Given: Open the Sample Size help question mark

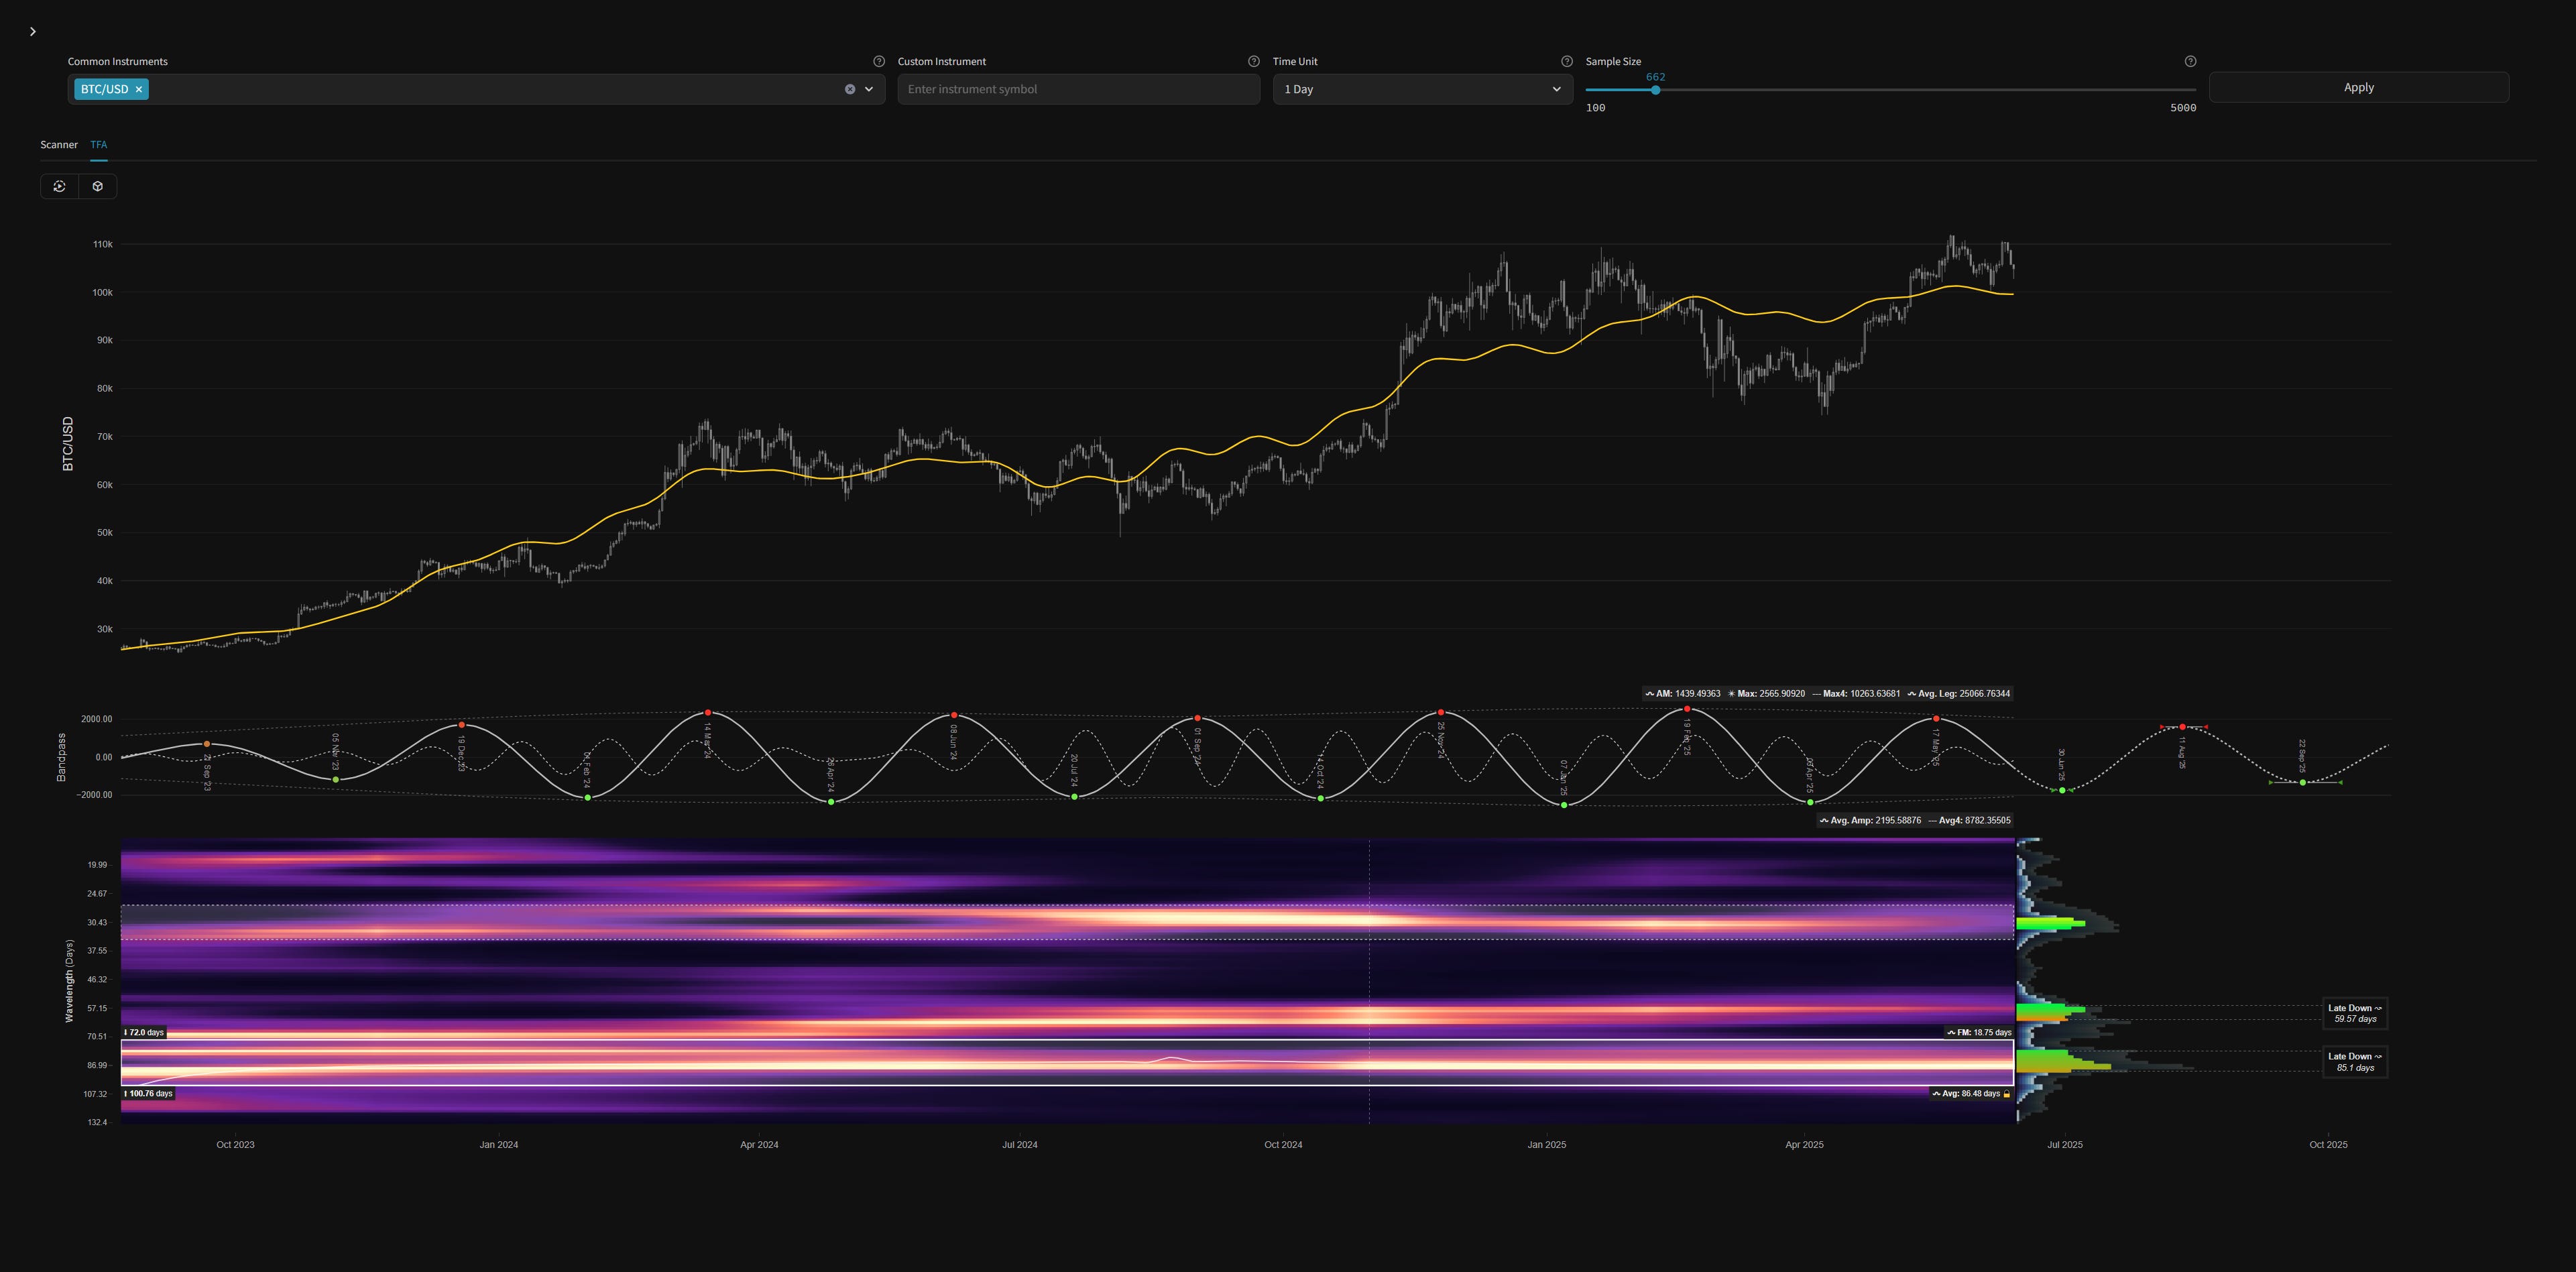Looking at the screenshot, I should 2190,61.
